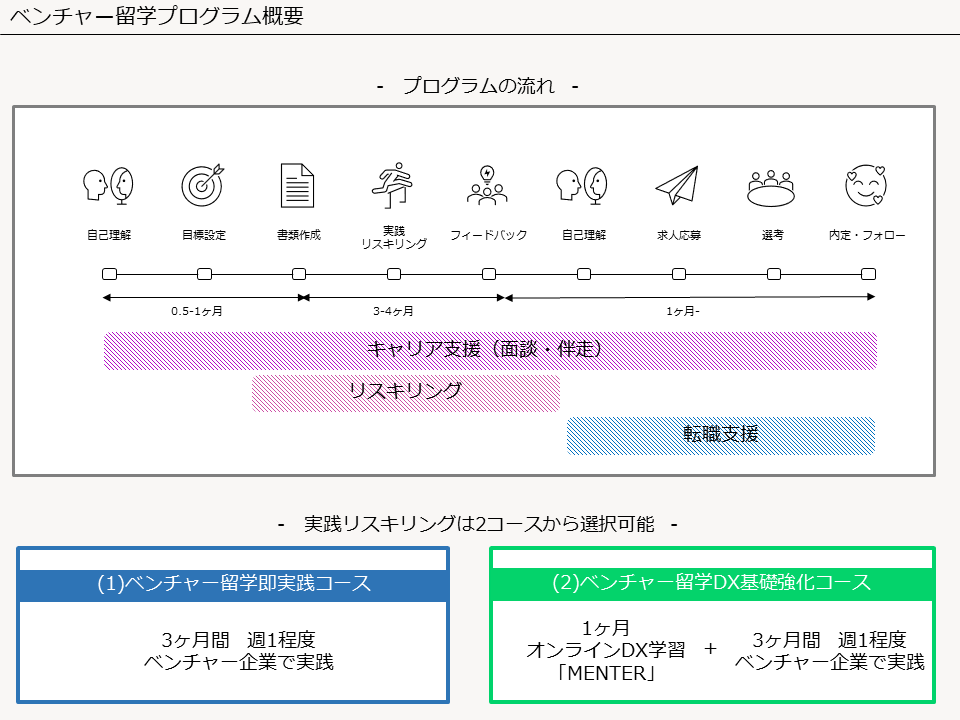This screenshot has width=960, height=720.
Task: Select the green (2)ベンチャー留学DX基礎強化コース header
Action: point(712,583)
